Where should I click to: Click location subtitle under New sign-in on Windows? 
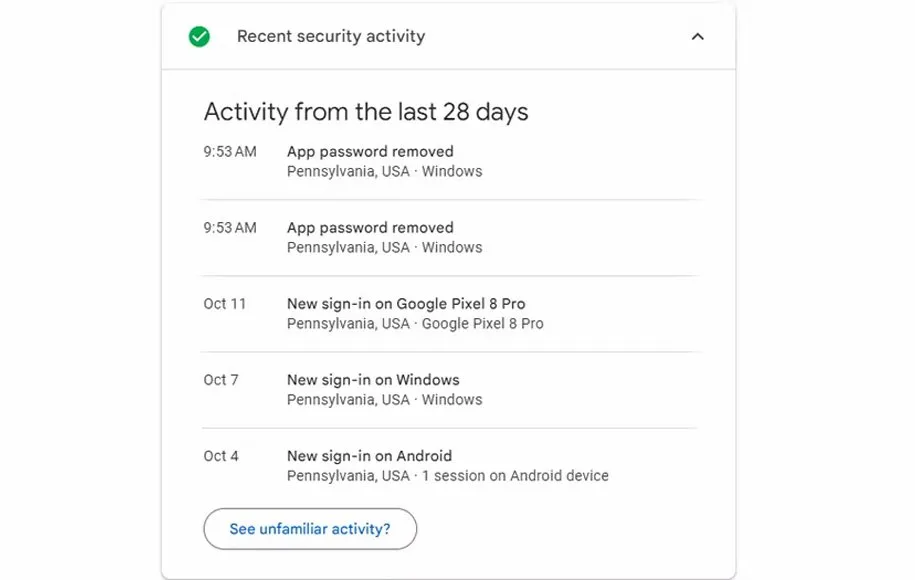(384, 400)
